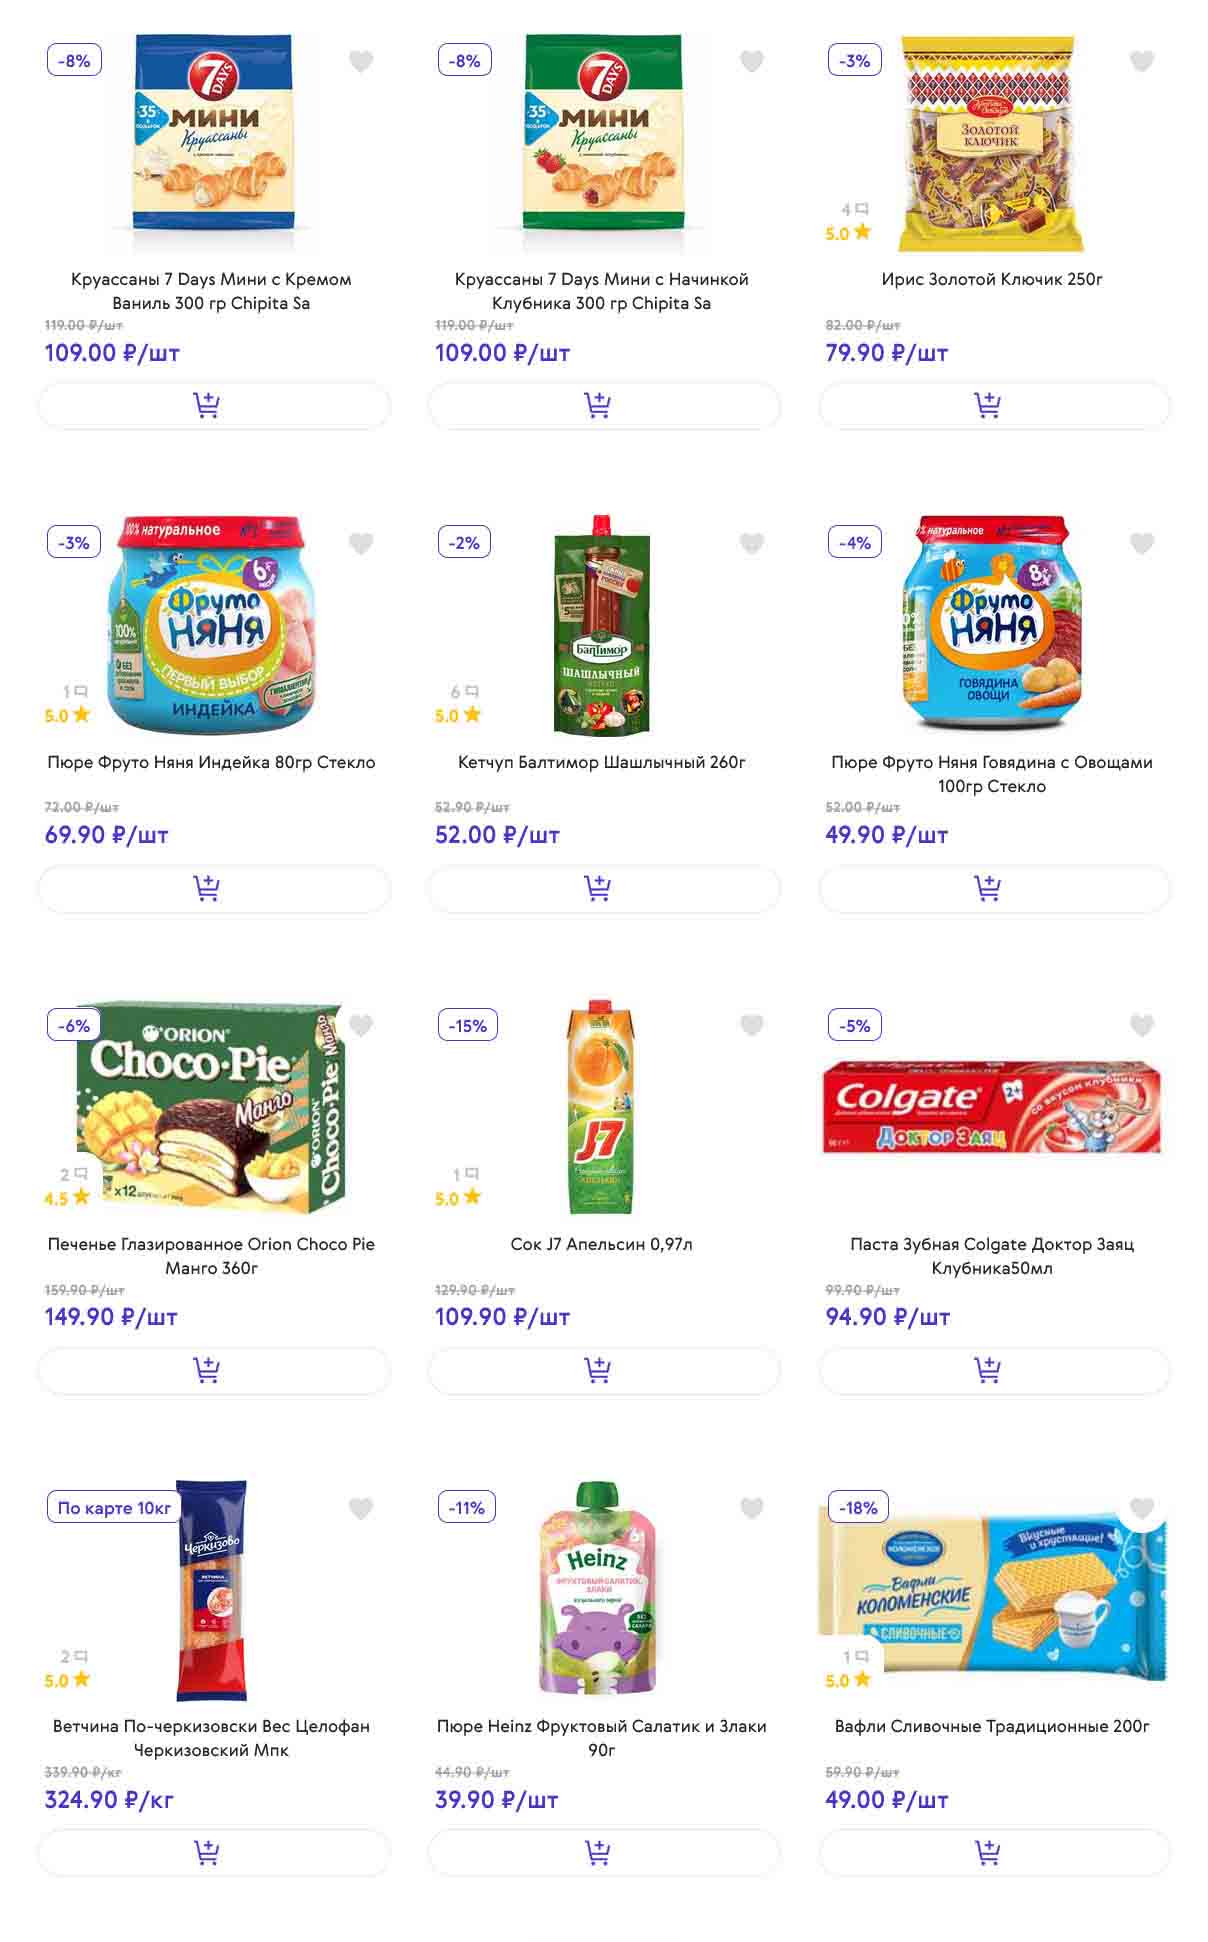This screenshot has width=1208, height=1942.
Task: Open Ирис Золотой Ключик 250г product link
Action: coord(992,279)
